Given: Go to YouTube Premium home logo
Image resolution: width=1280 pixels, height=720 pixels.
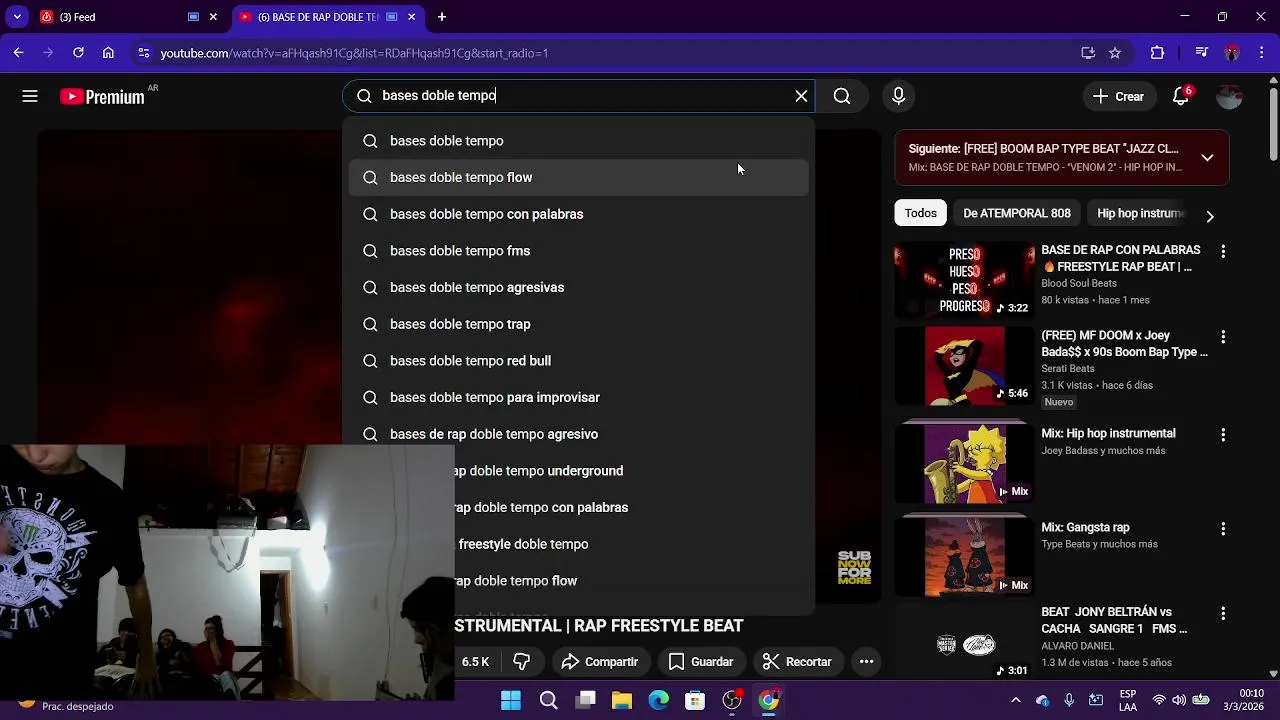Looking at the screenshot, I should click(102, 96).
